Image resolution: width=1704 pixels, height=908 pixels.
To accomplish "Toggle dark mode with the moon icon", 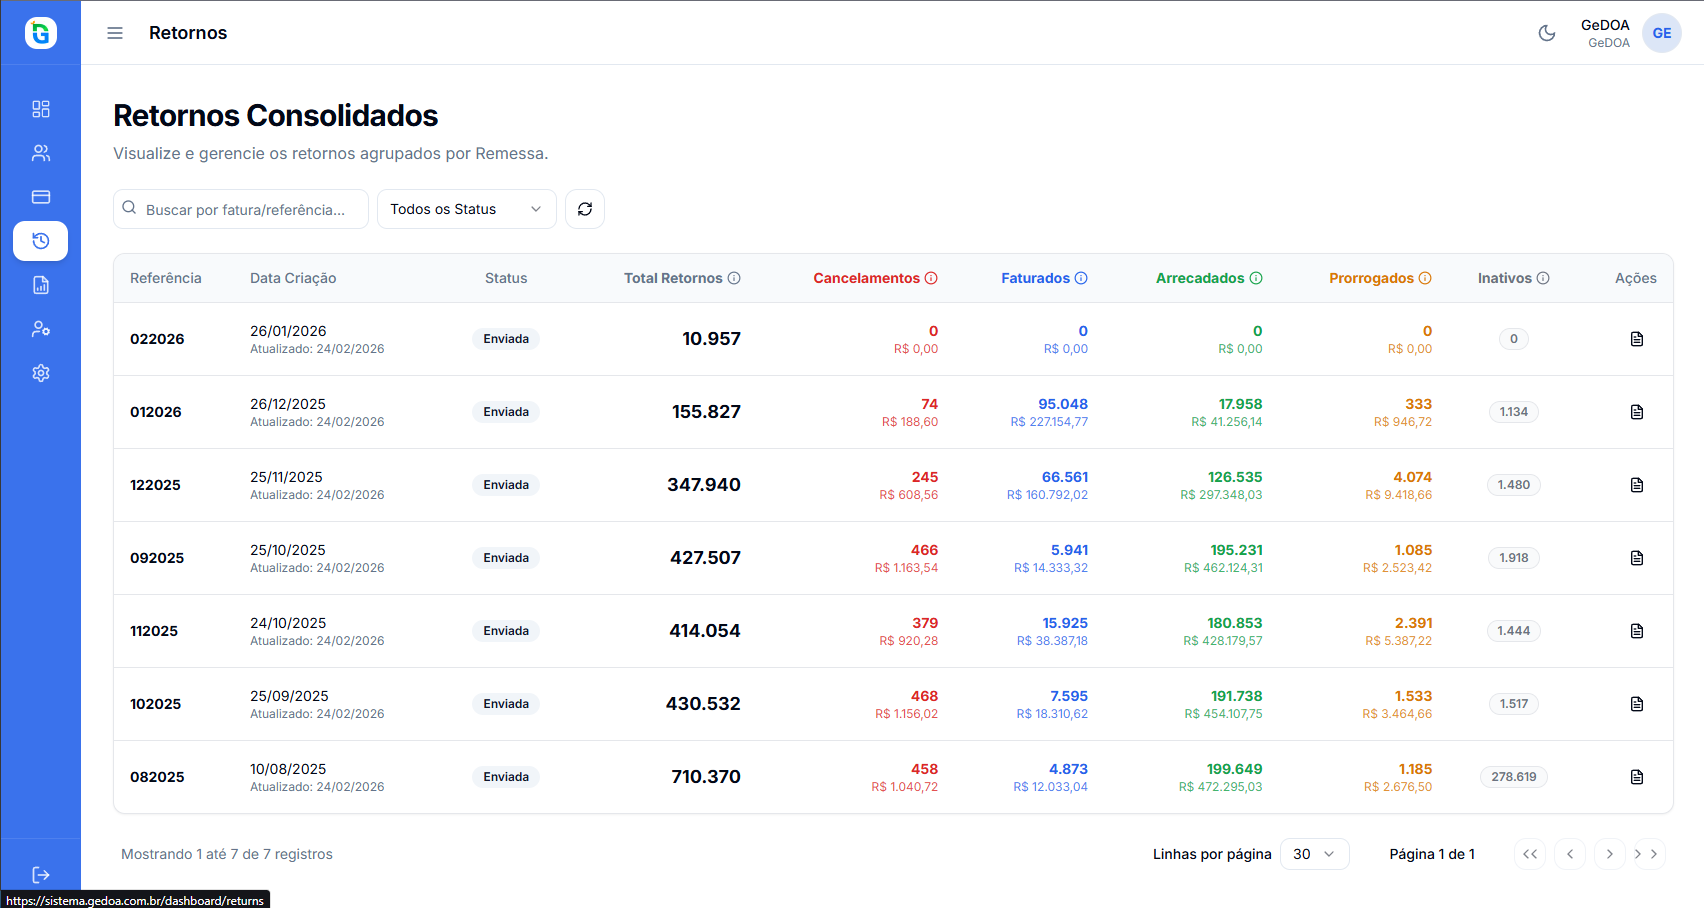I will pyautogui.click(x=1546, y=33).
